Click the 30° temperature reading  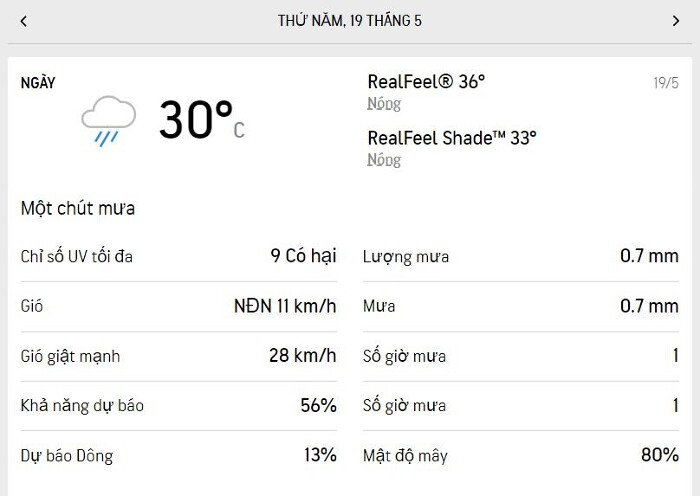[x=202, y=120]
